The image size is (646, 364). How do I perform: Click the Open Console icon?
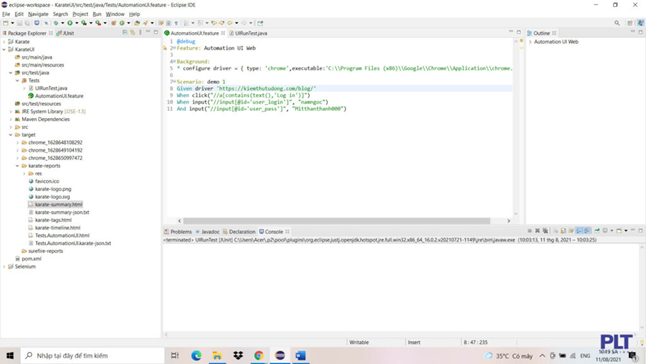[619, 231]
